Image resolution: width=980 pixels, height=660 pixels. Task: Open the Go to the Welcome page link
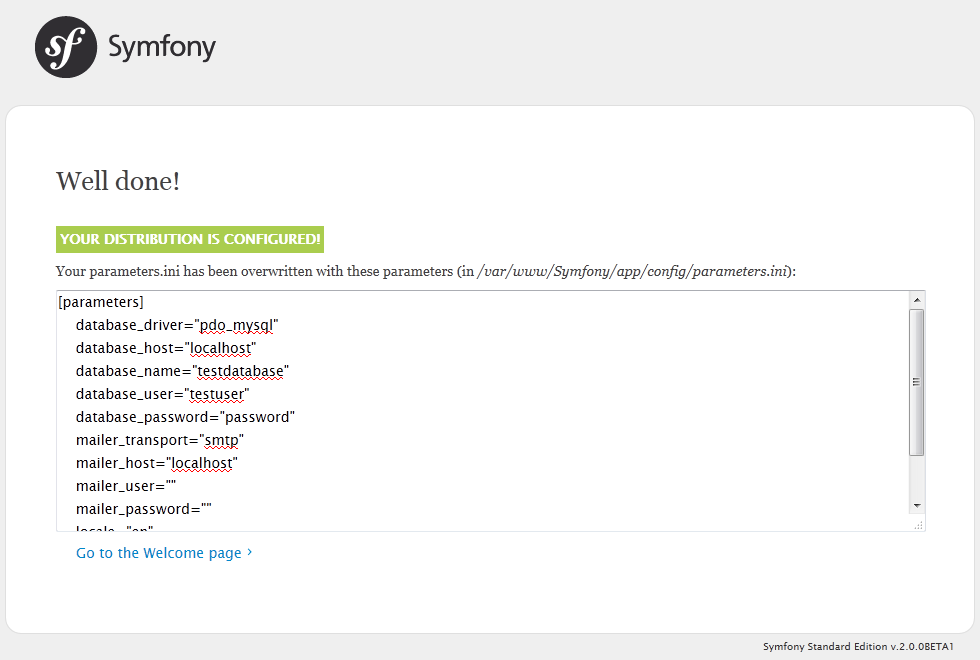tap(164, 553)
